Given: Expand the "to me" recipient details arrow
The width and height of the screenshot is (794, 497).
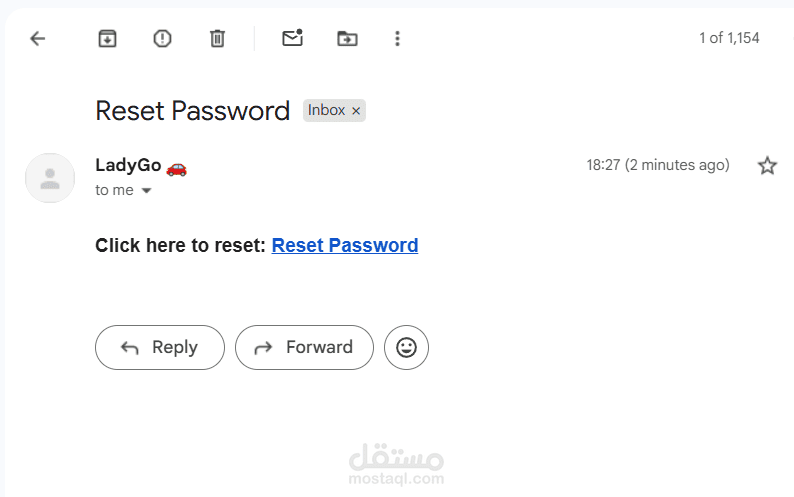Looking at the screenshot, I should pyautogui.click(x=146, y=190).
